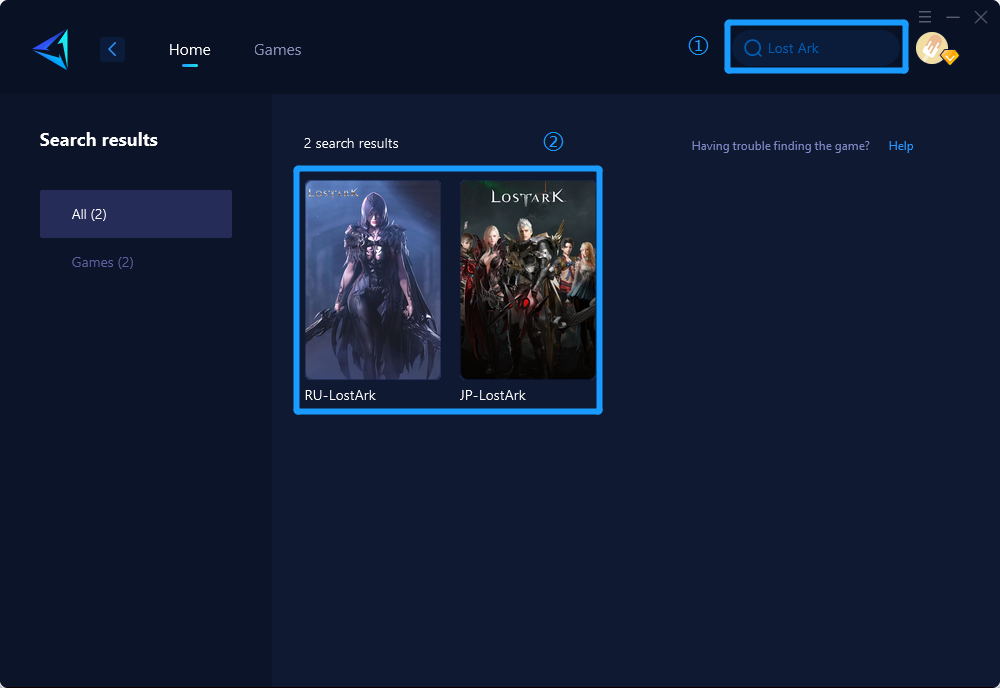The image size is (1000, 688).
Task: Click the search magnifier icon
Action: 753,48
